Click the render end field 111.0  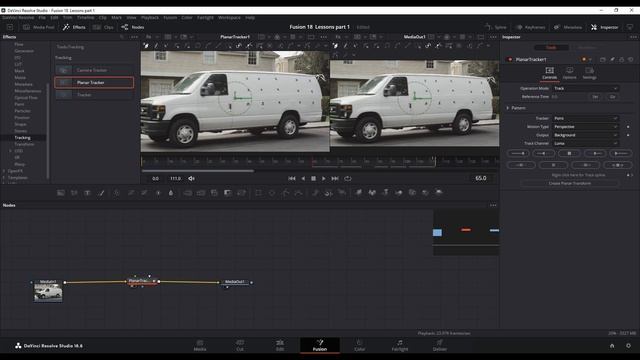[176, 178]
